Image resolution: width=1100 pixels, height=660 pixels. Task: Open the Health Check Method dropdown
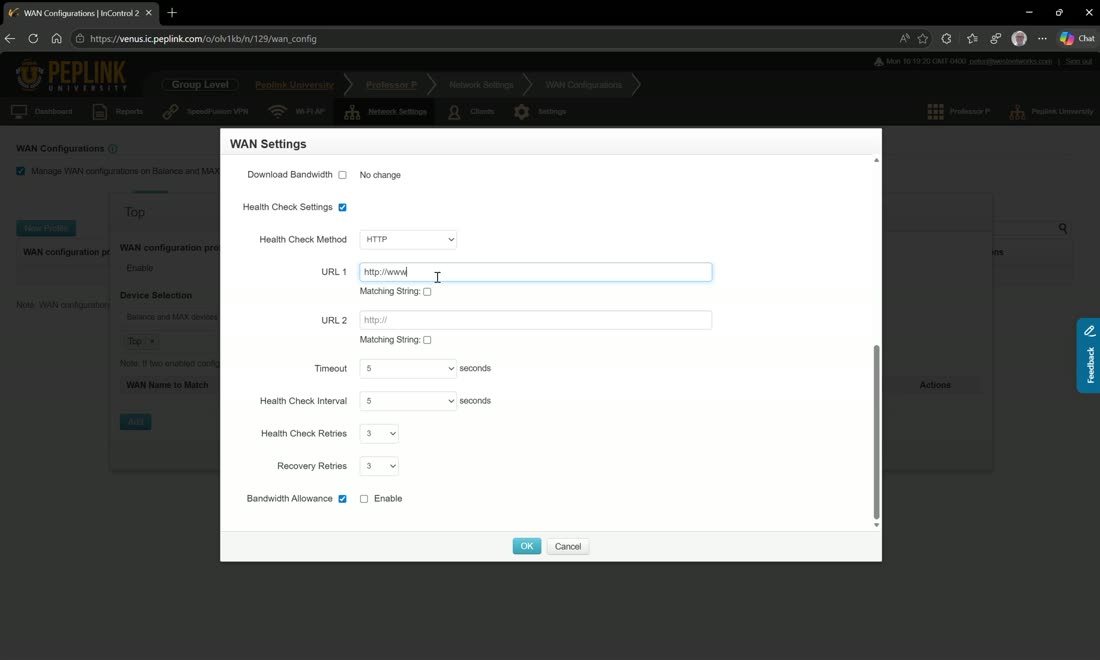tap(408, 239)
